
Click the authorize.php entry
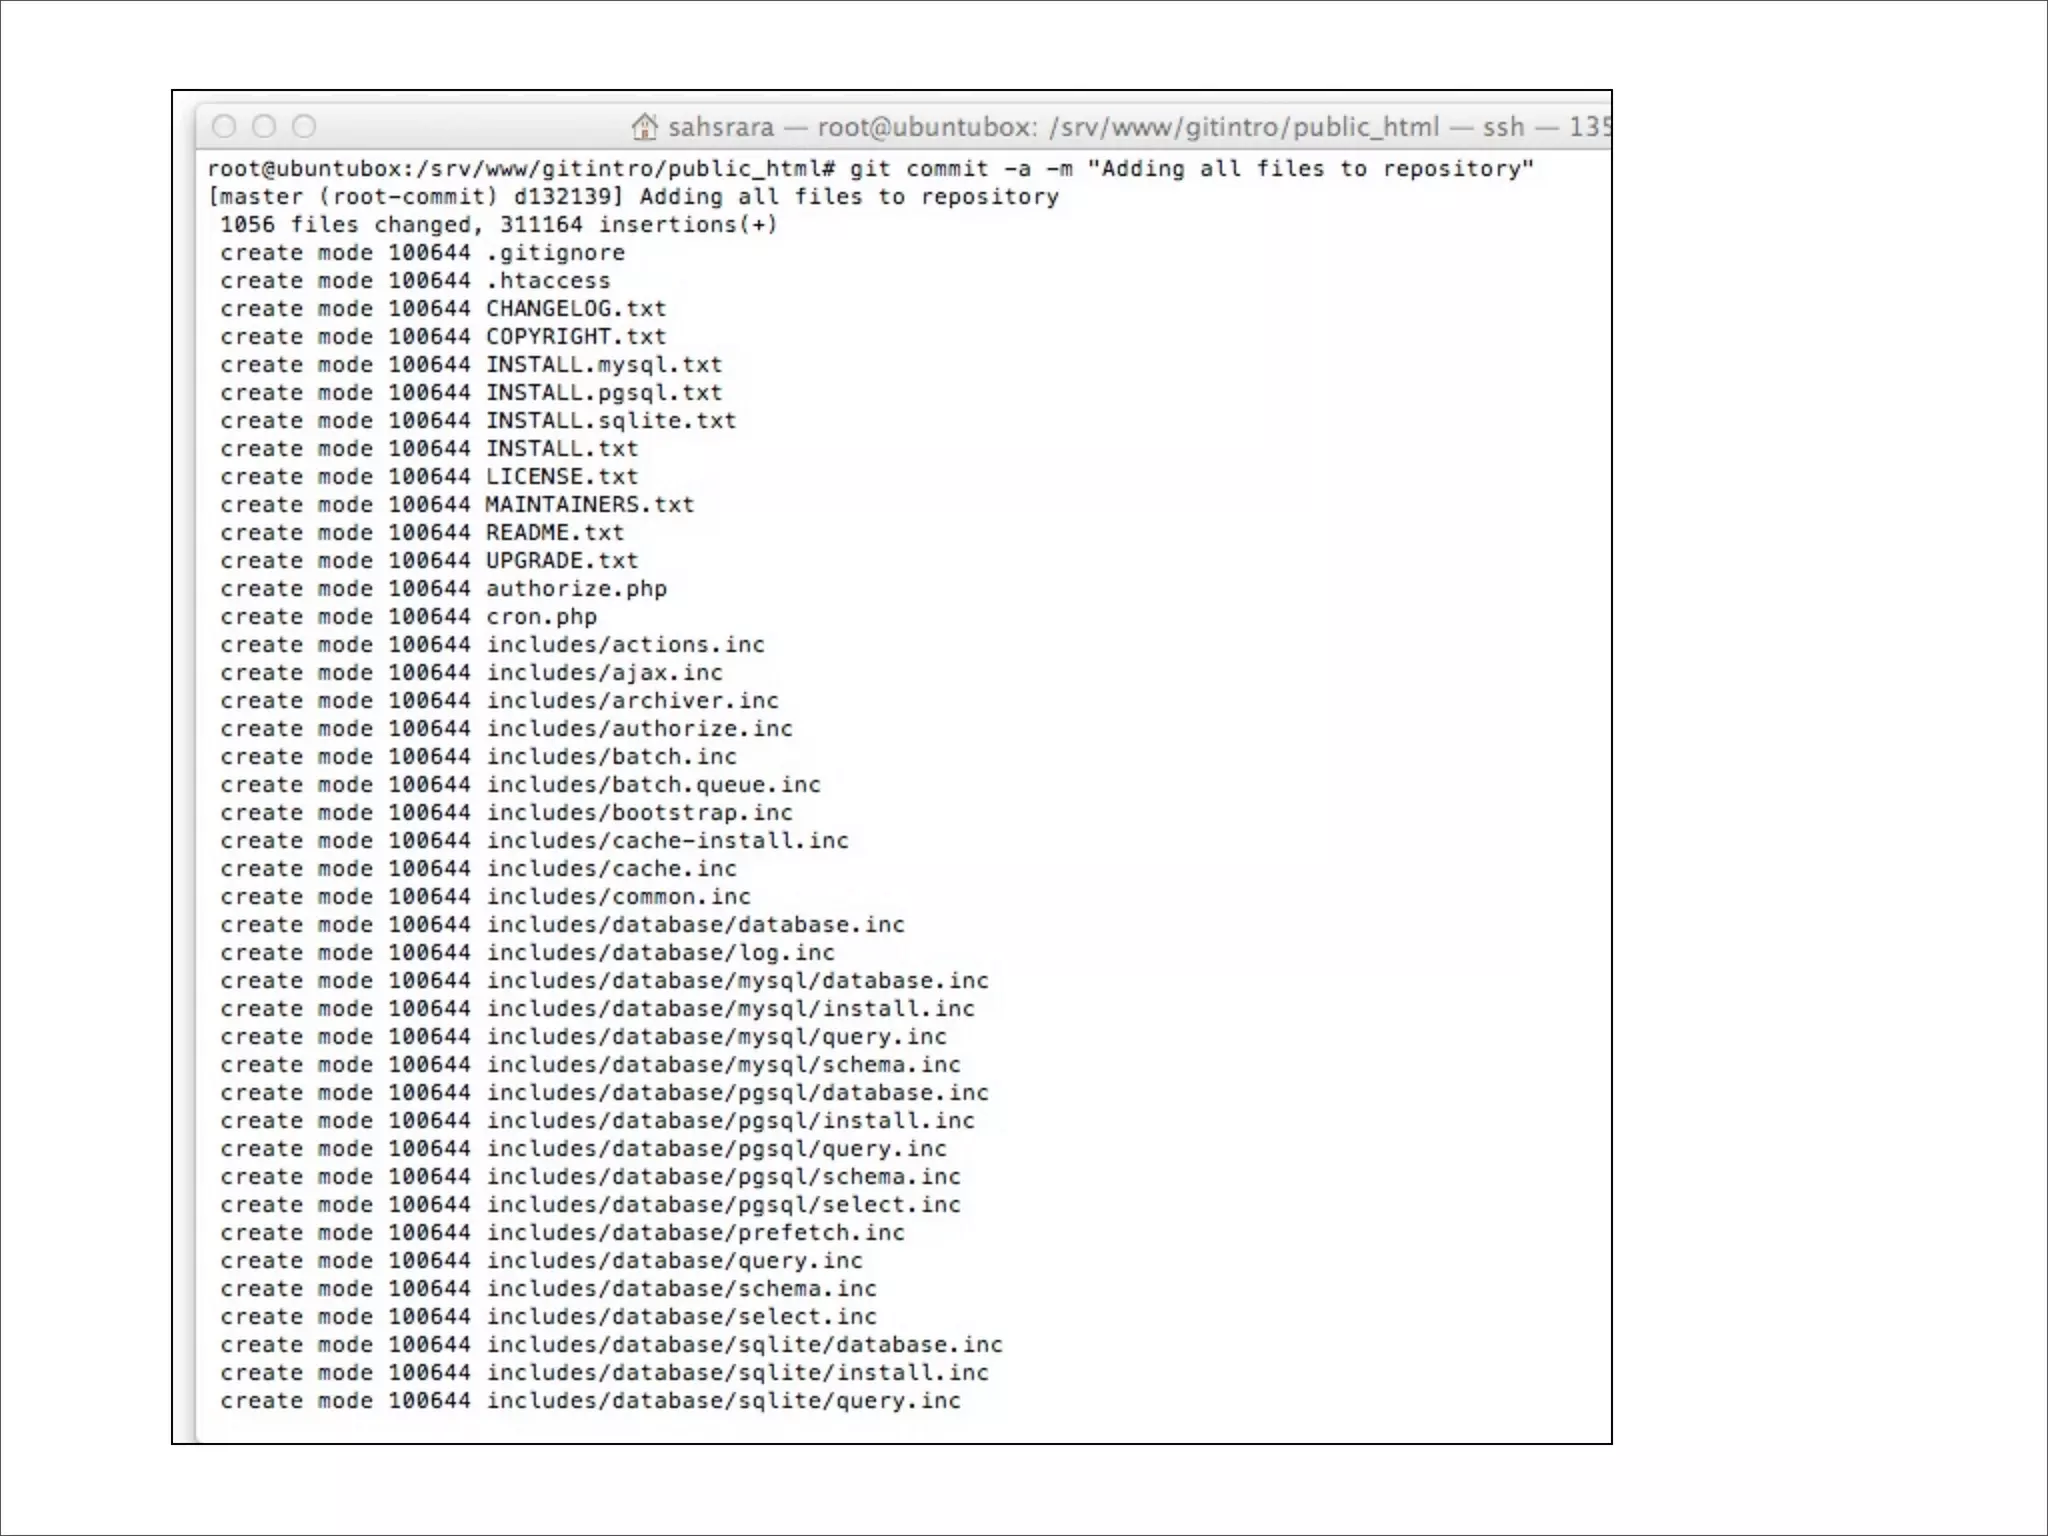(x=576, y=589)
